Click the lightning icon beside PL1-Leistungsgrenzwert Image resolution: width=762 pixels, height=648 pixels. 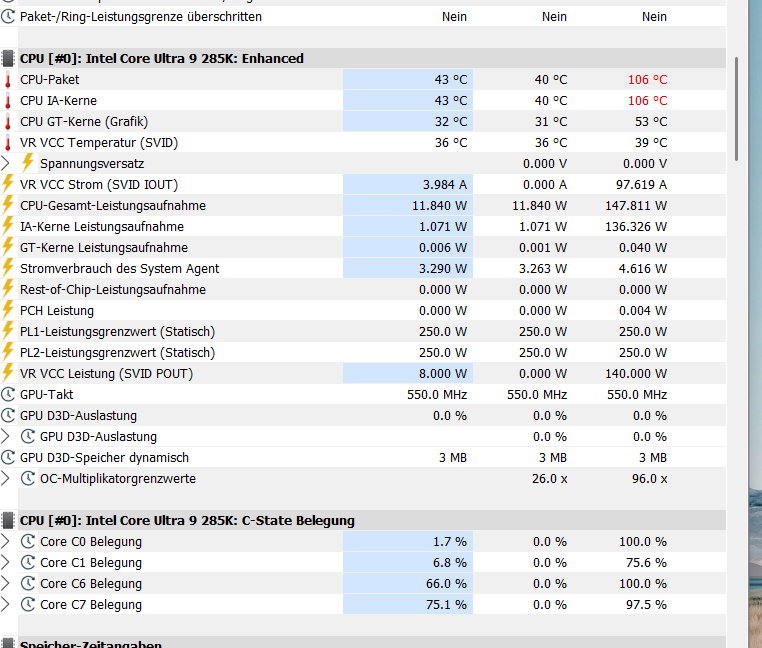tap(8, 331)
